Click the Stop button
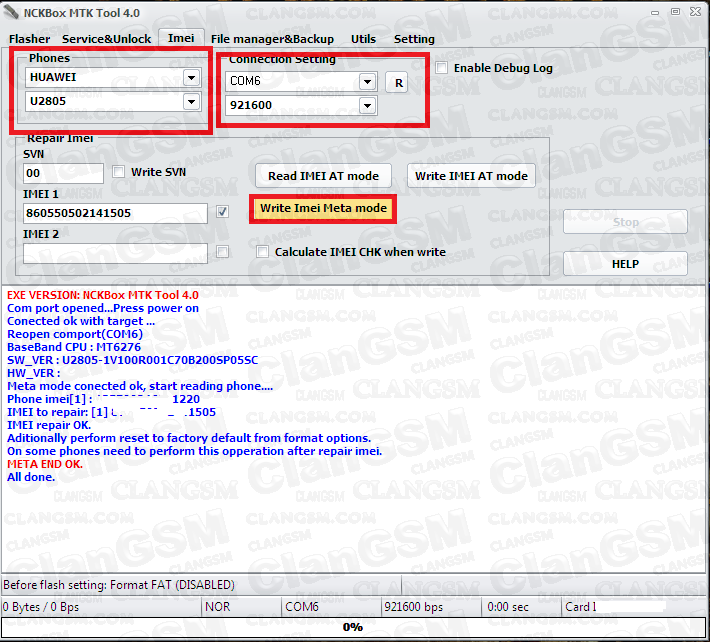Image resolution: width=710 pixels, height=642 pixels. (625, 222)
